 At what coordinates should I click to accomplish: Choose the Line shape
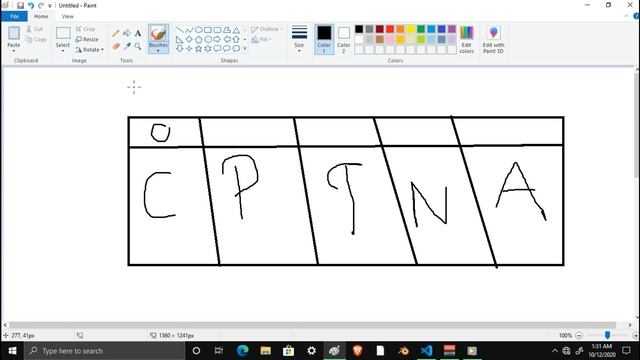tap(180, 30)
